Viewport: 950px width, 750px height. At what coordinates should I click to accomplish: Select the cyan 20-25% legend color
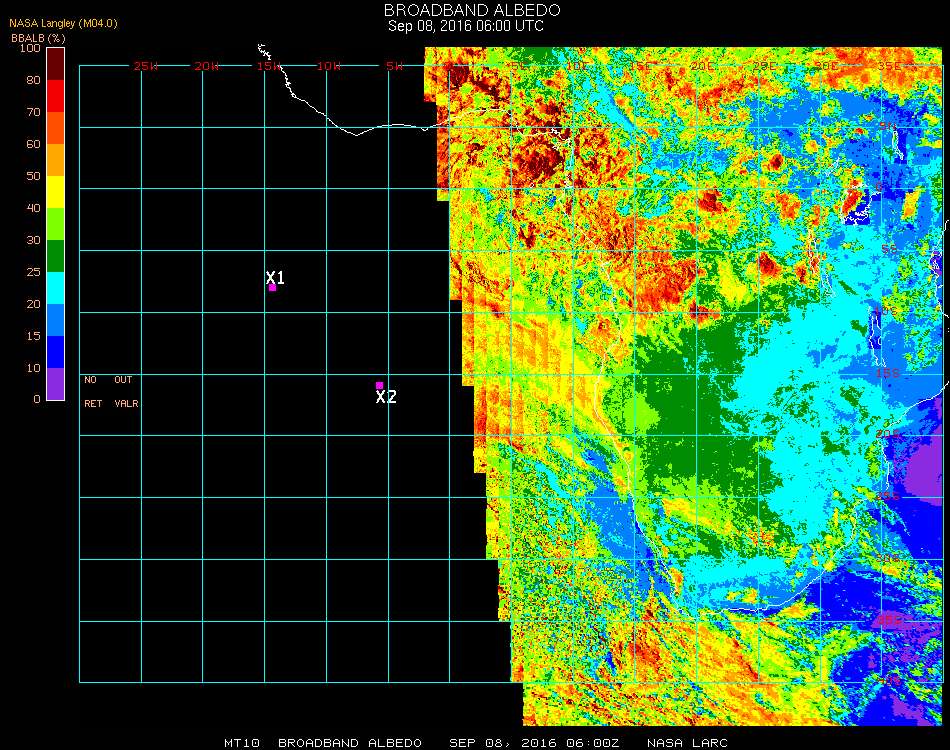[x=55, y=288]
